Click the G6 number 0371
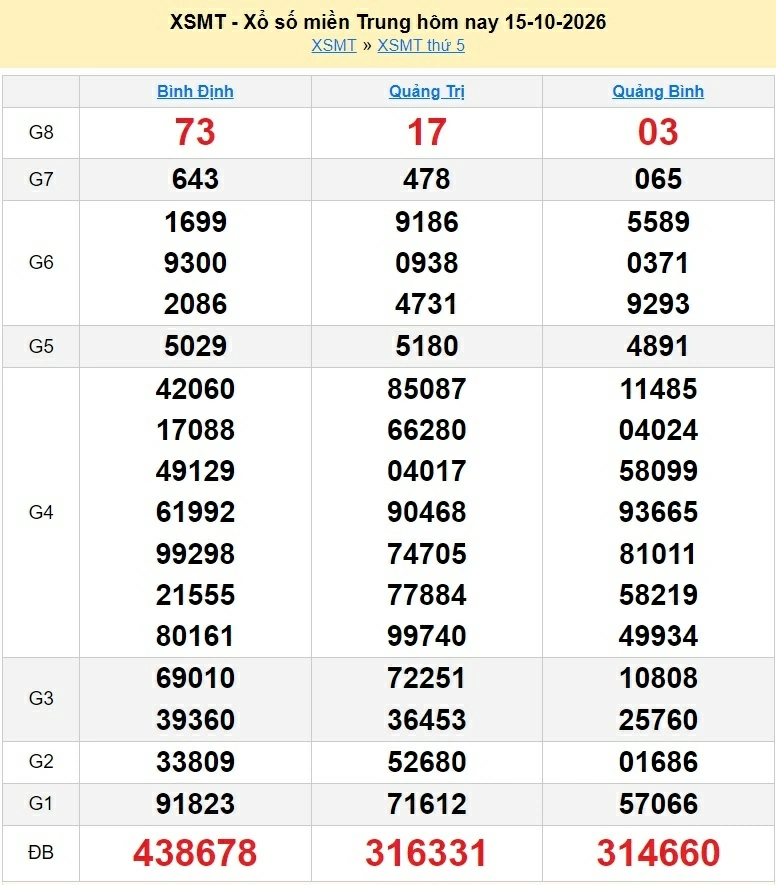 [658, 263]
